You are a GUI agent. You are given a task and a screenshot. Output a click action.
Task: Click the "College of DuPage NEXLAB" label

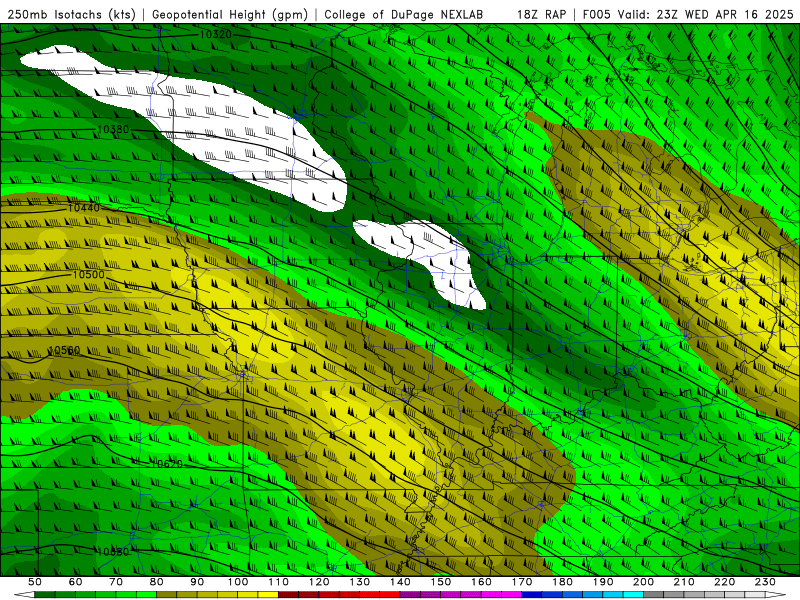(404, 14)
